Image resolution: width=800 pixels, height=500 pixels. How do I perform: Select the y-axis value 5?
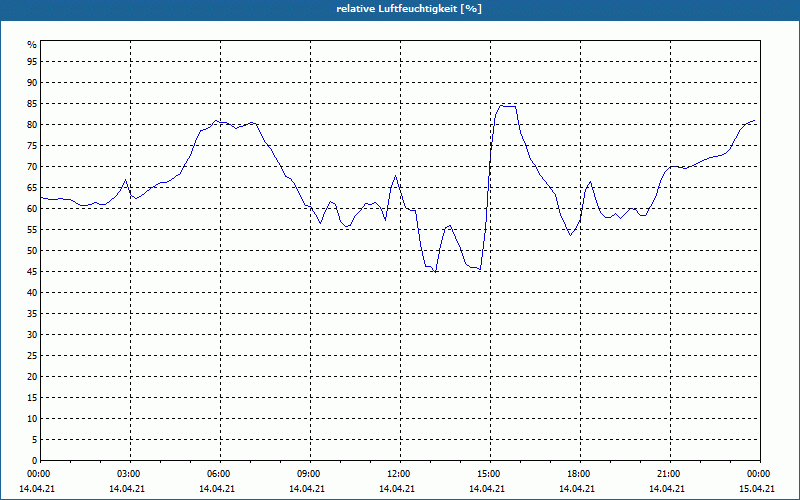34,440
